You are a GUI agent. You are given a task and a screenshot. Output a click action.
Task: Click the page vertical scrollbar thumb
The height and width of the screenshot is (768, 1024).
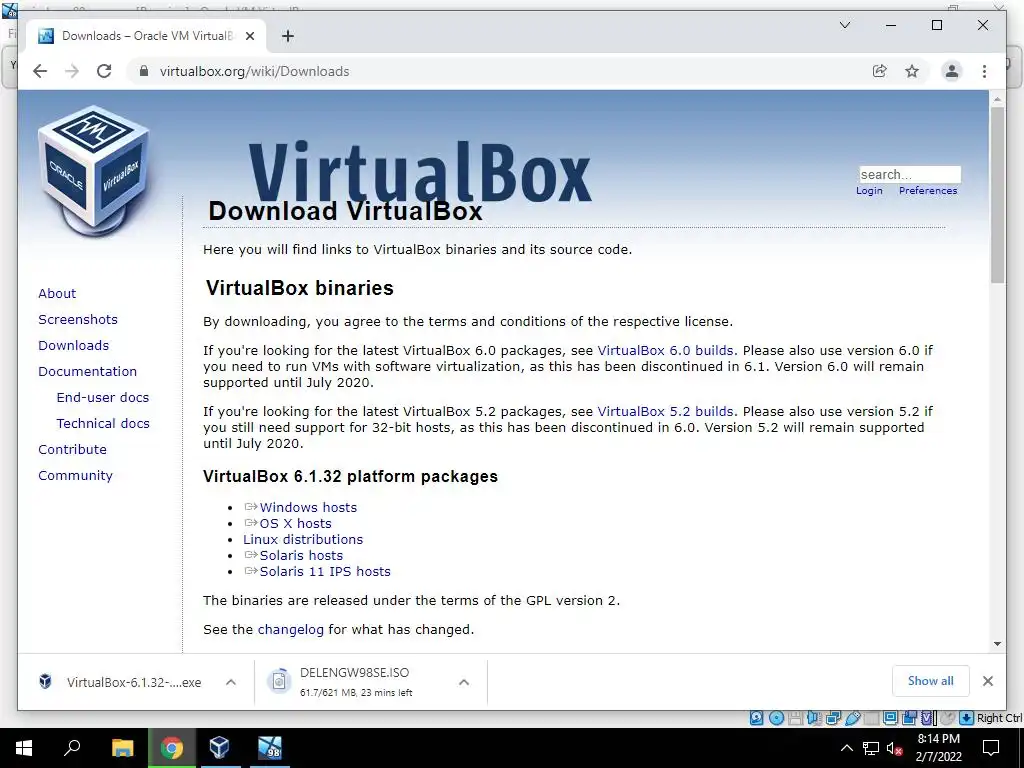997,195
